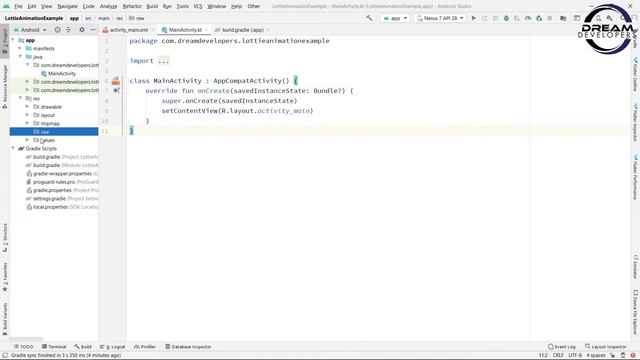
Task: Open the Layout Inspector
Action: [606, 347]
